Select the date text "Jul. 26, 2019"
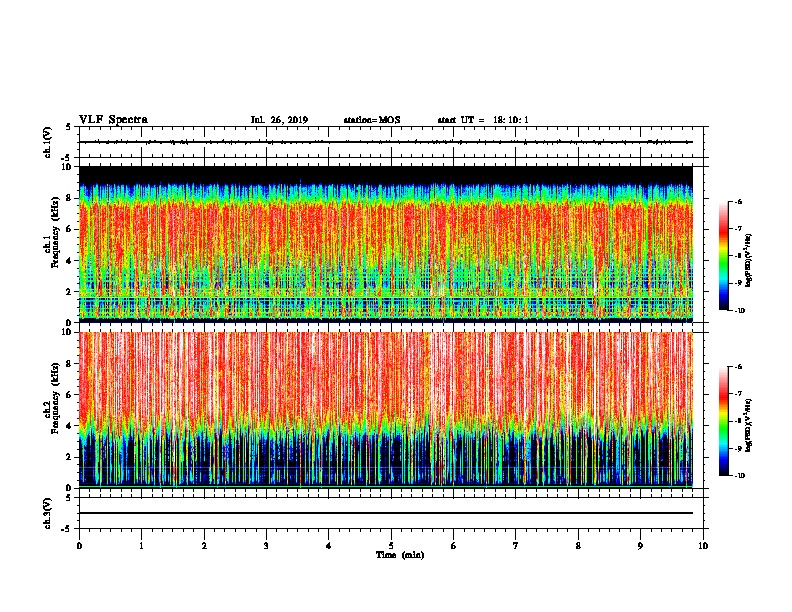792x612 pixels. tap(279, 120)
